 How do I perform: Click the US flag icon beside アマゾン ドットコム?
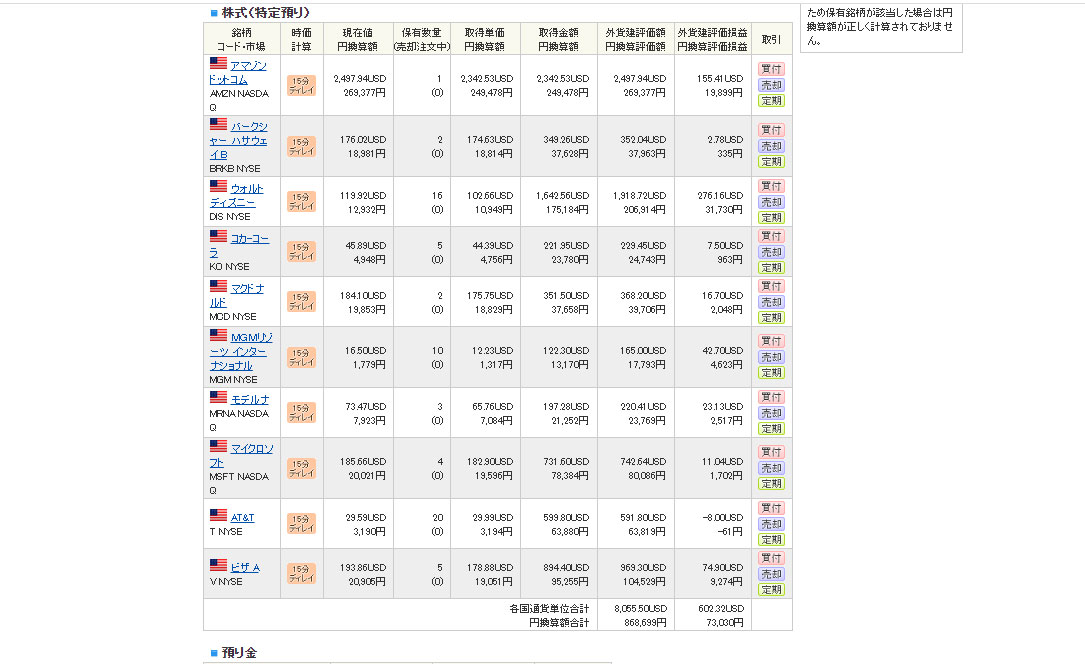pos(218,63)
